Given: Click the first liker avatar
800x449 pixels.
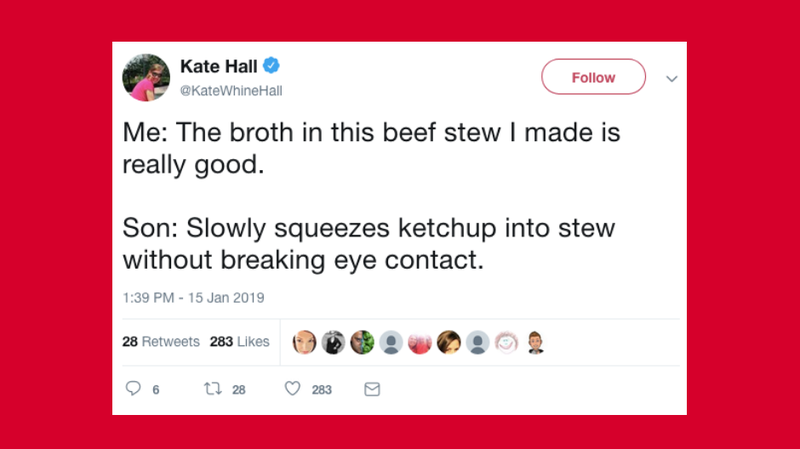Looking at the screenshot, I should tap(304, 342).
